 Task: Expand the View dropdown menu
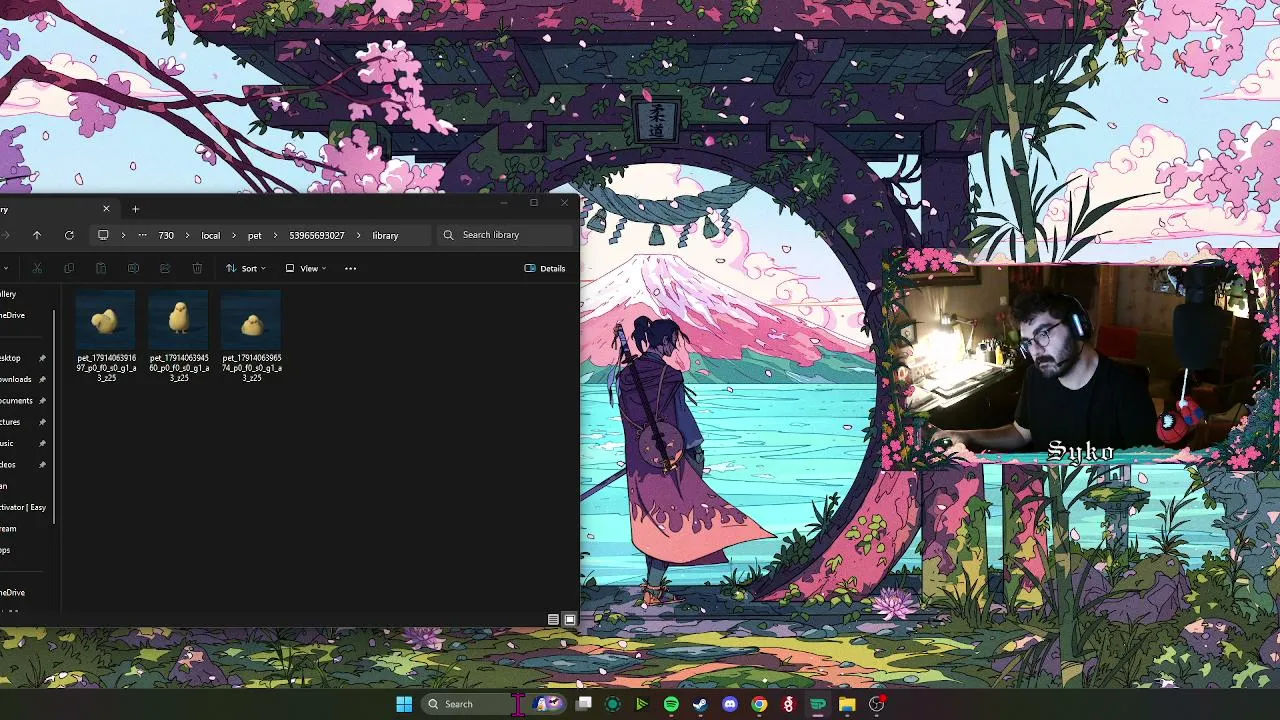(x=306, y=268)
